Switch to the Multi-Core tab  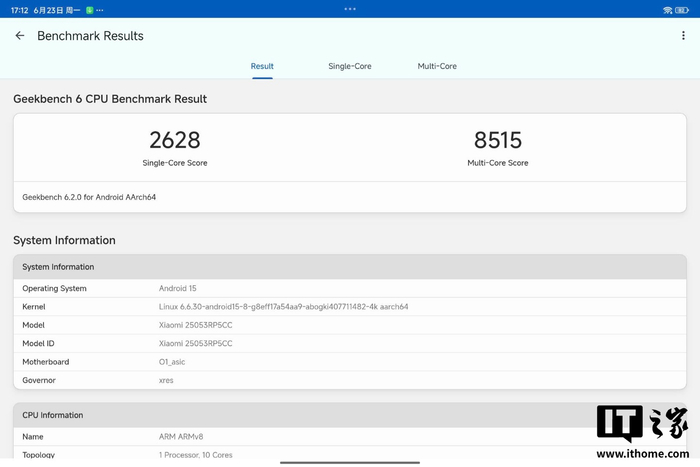point(437,66)
